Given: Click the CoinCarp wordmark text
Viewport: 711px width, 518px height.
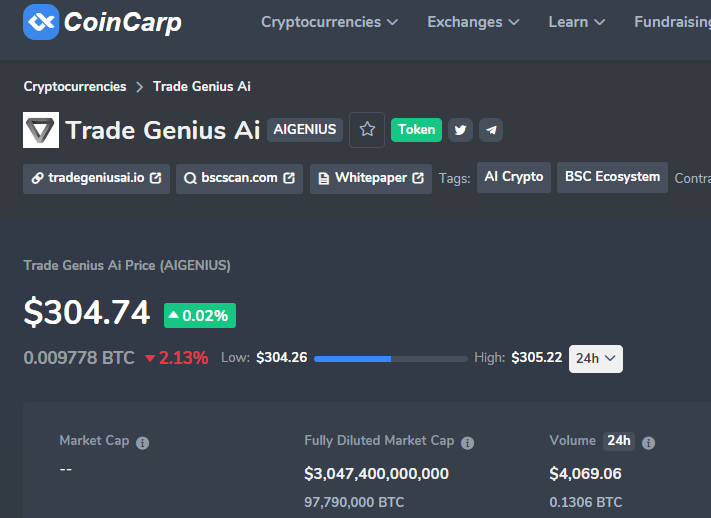Looking at the screenshot, I should click(x=123, y=22).
